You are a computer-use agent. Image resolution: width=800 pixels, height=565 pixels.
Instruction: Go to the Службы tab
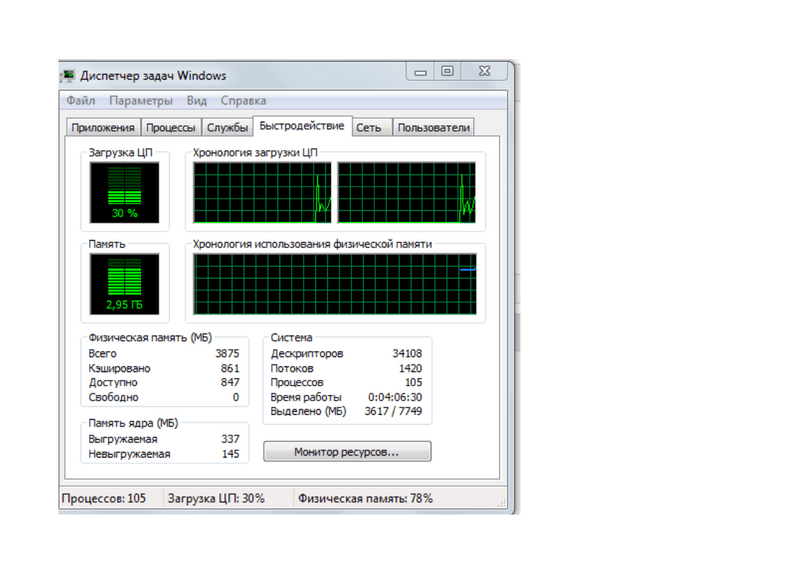pyautogui.click(x=227, y=128)
